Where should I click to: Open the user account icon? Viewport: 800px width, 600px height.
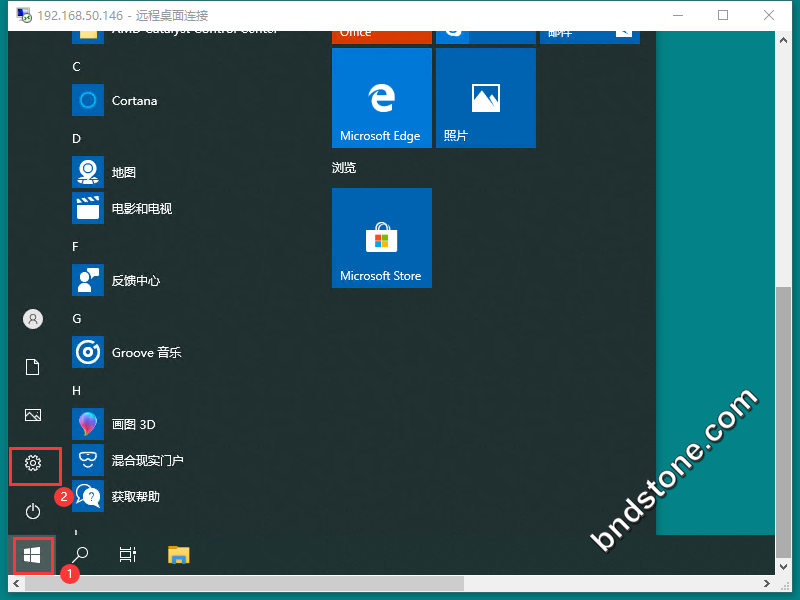tap(33, 319)
